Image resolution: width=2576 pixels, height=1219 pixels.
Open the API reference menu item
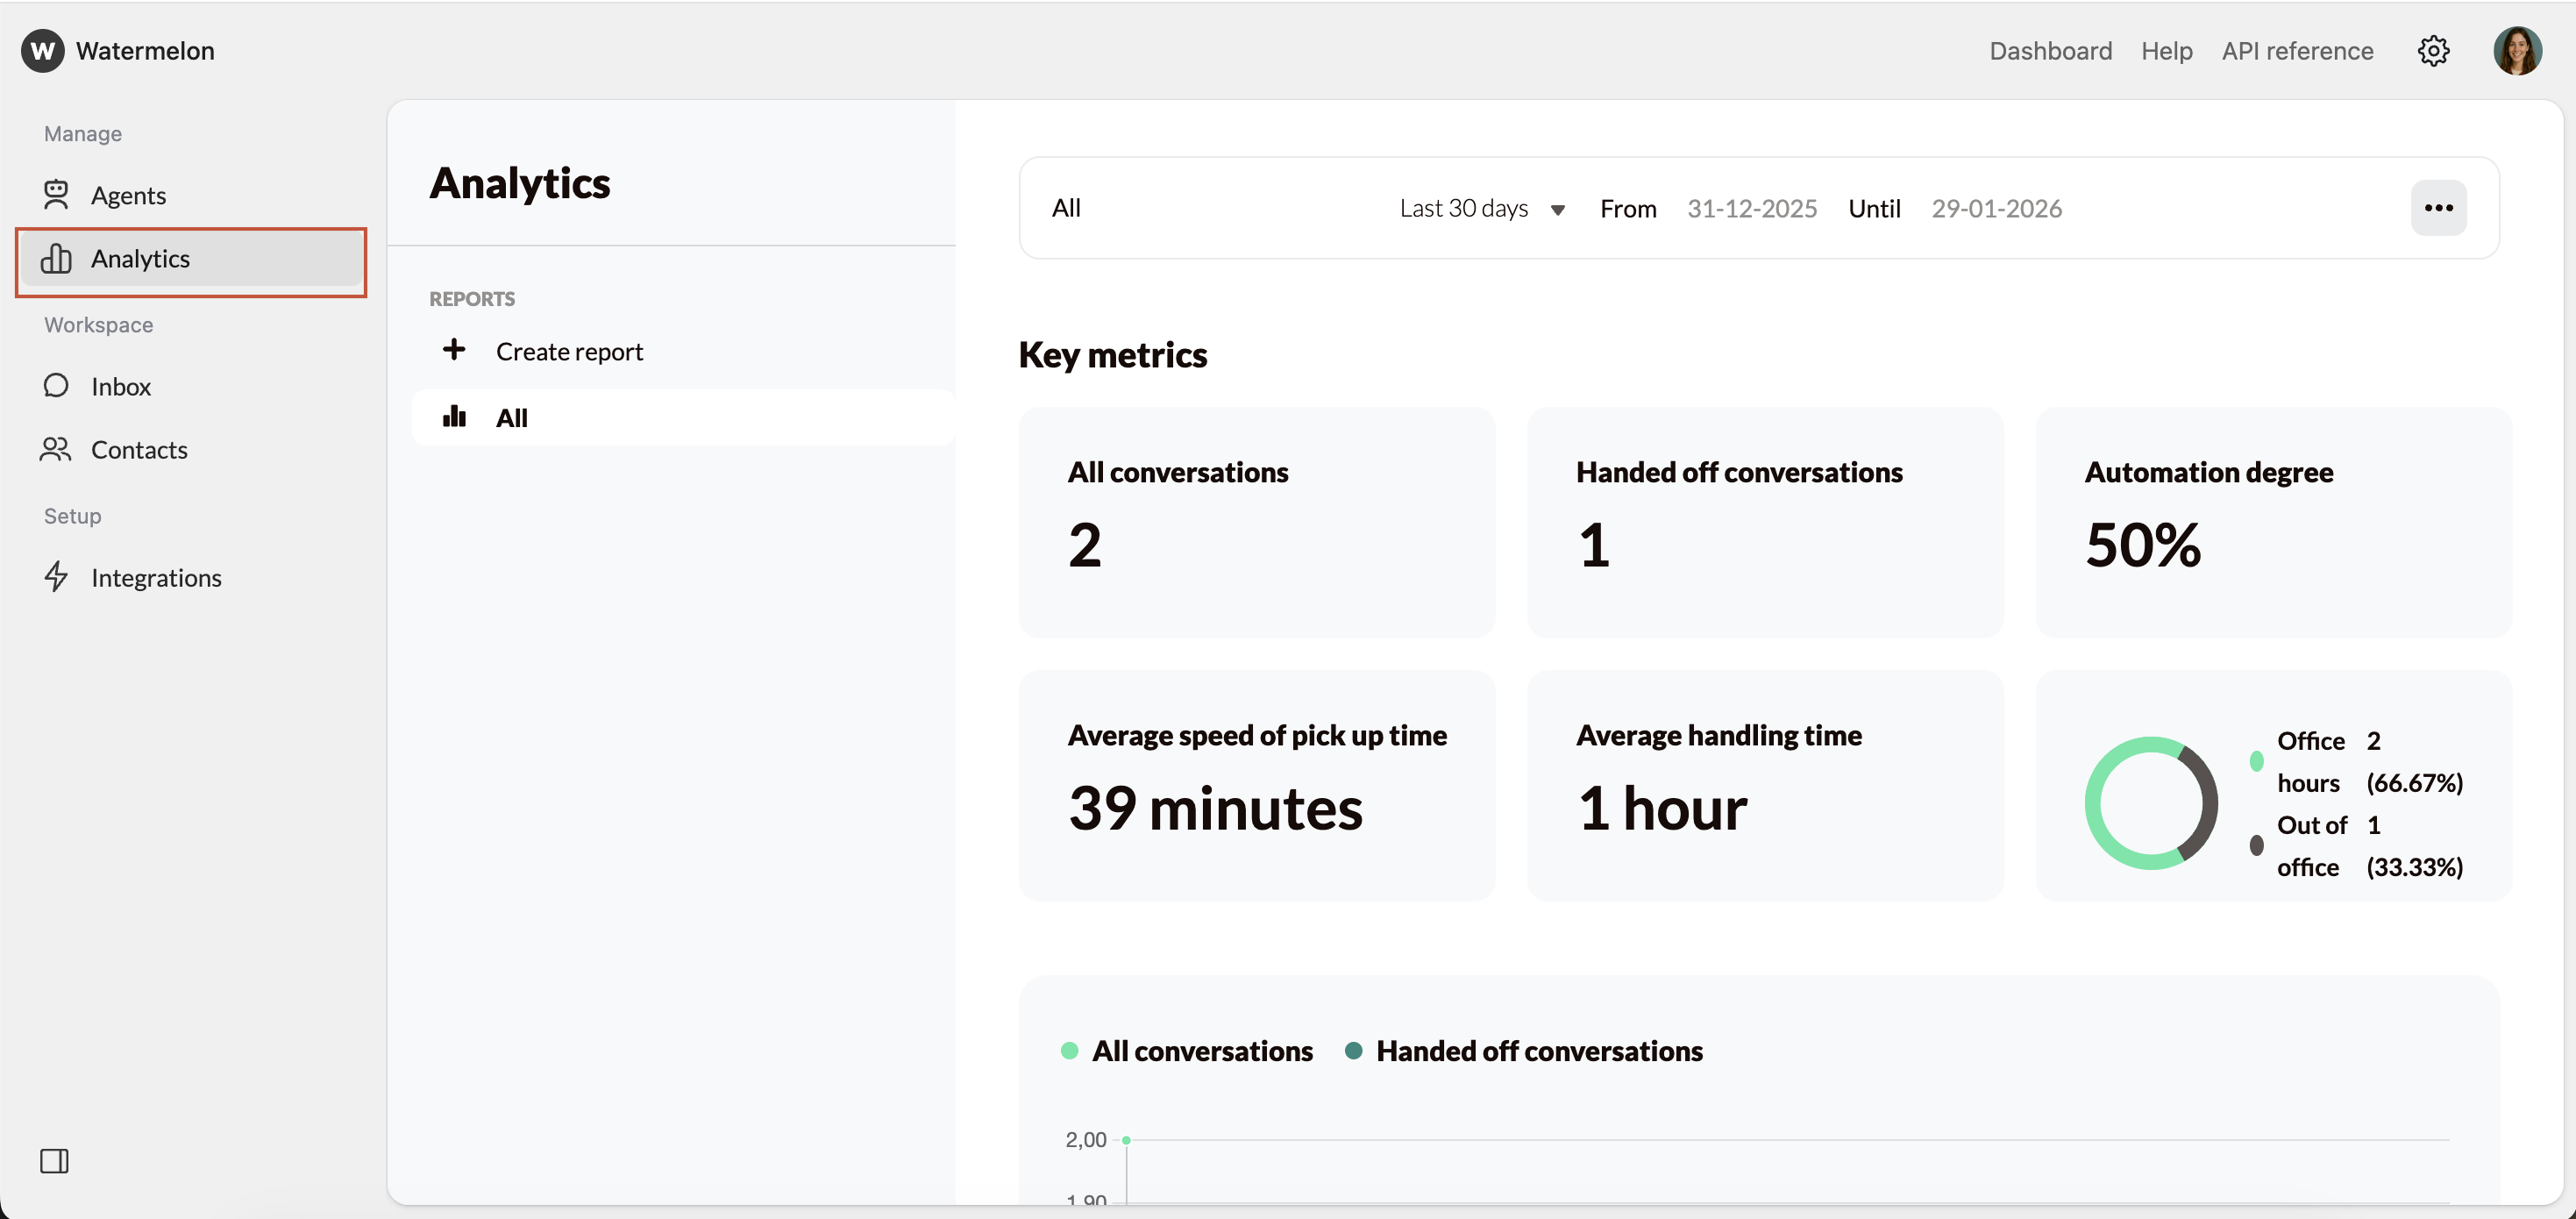point(2297,50)
